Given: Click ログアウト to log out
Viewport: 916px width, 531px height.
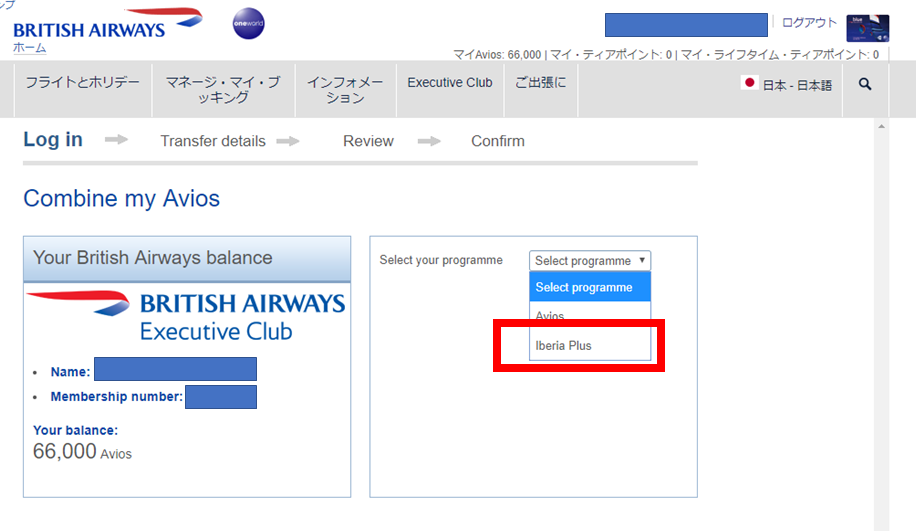Looking at the screenshot, I should (x=809, y=23).
